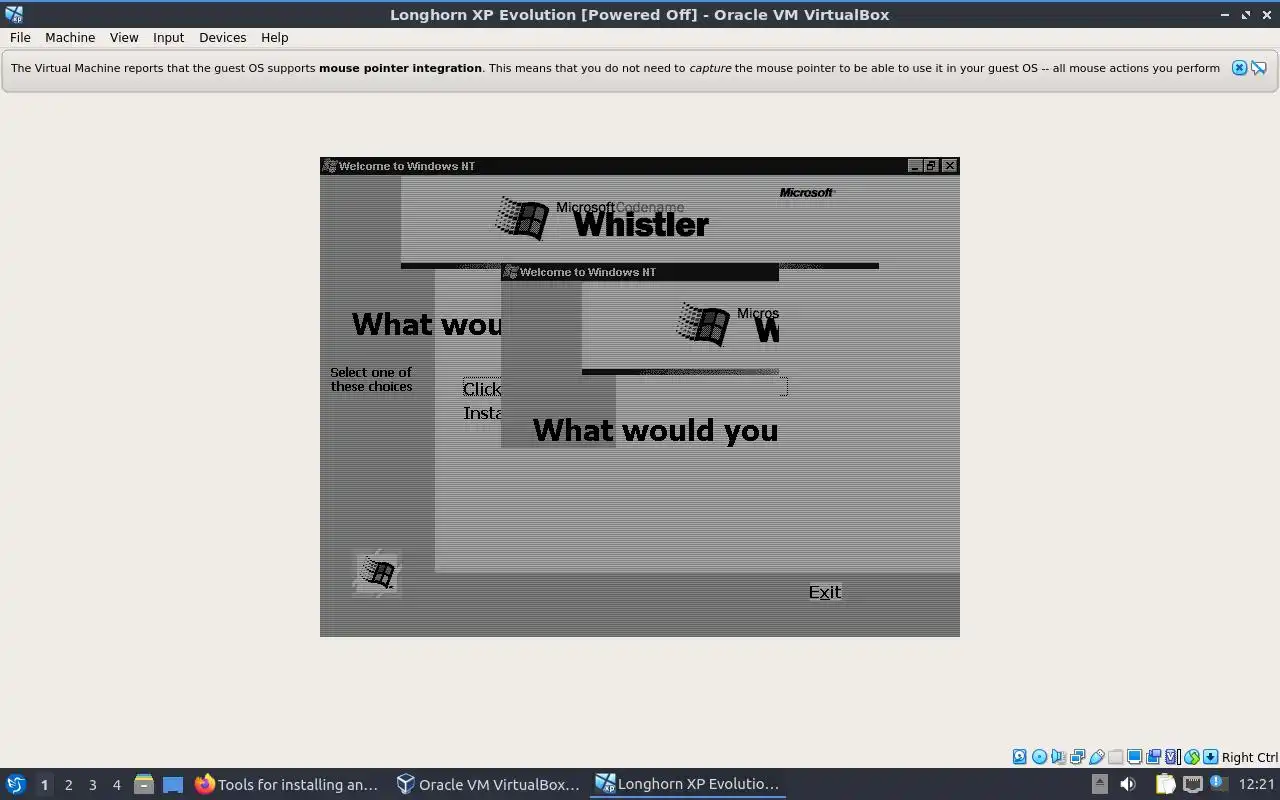Open the Machine menu
Image resolution: width=1280 pixels, height=800 pixels.
pyautogui.click(x=70, y=37)
